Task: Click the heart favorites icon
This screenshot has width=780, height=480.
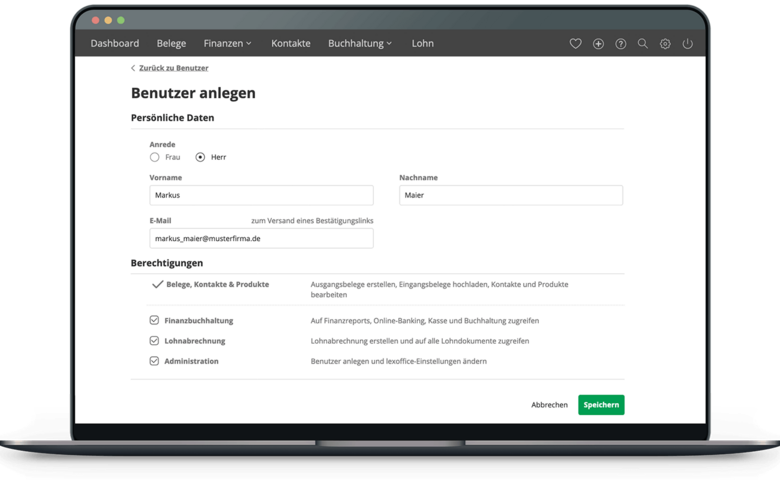Action: (575, 44)
